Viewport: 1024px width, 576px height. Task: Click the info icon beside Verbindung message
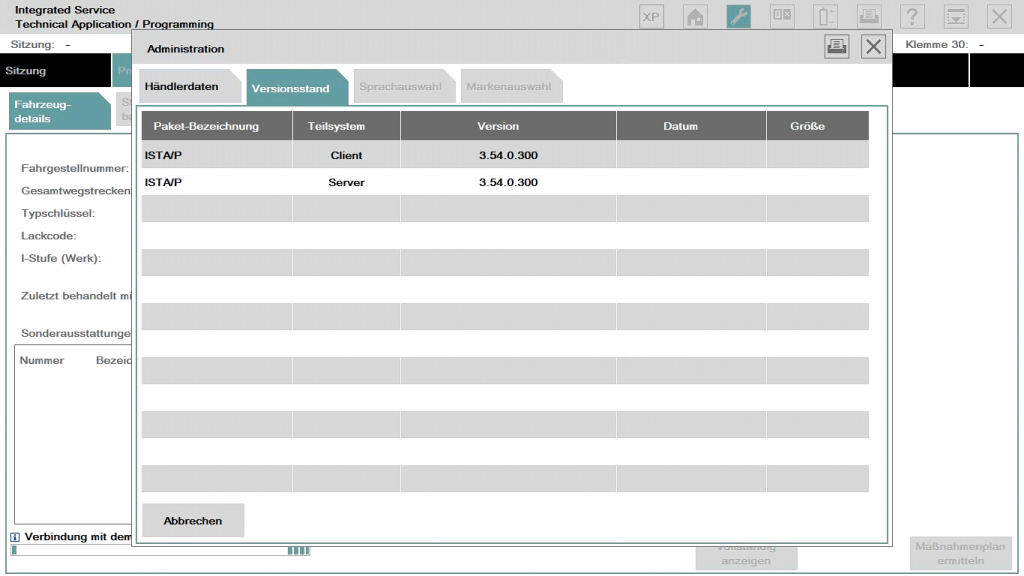click(15, 537)
